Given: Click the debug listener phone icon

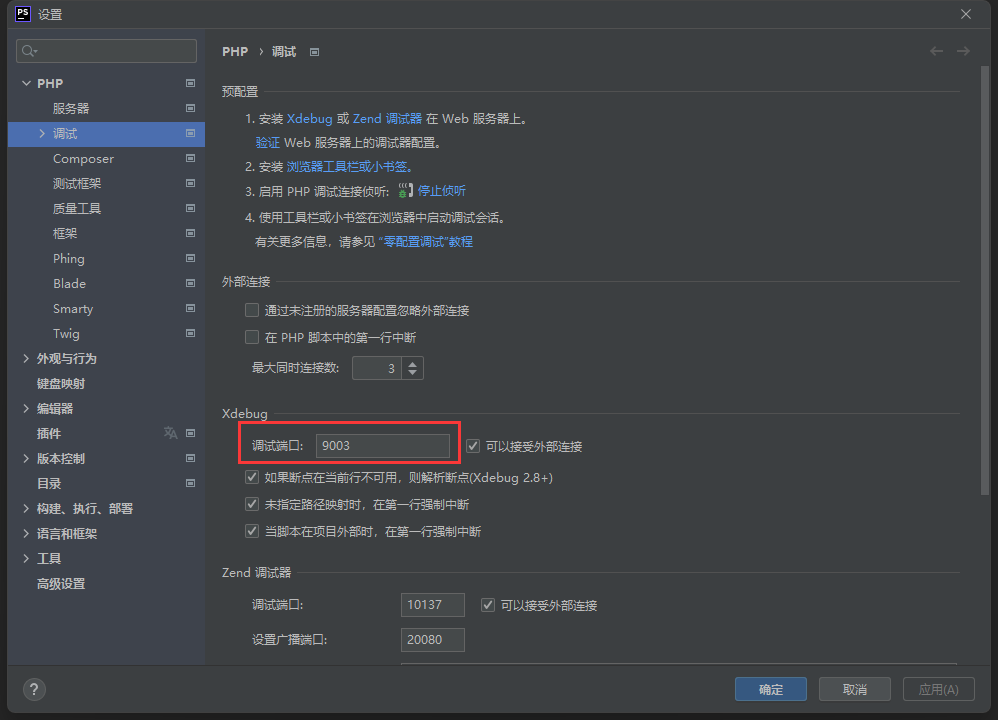Looking at the screenshot, I should (x=405, y=190).
